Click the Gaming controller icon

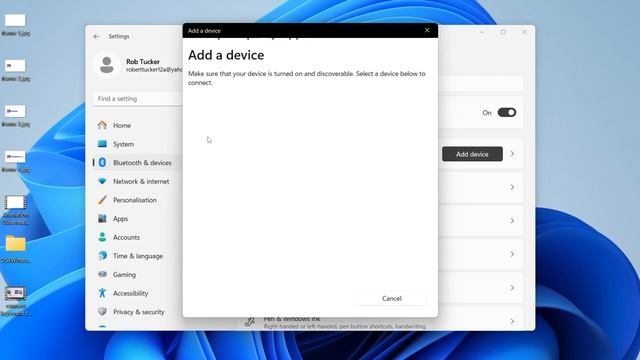(x=102, y=274)
